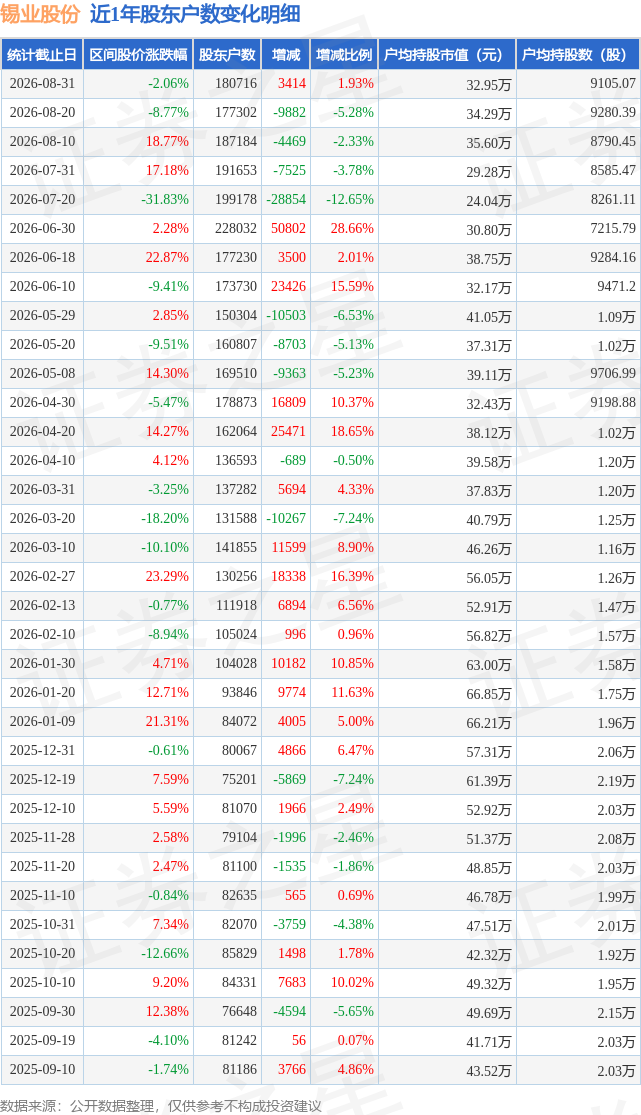Click the -31.83% price change cell
Image resolution: width=641 pixels, height=1115 pixels.
(138, 199)
